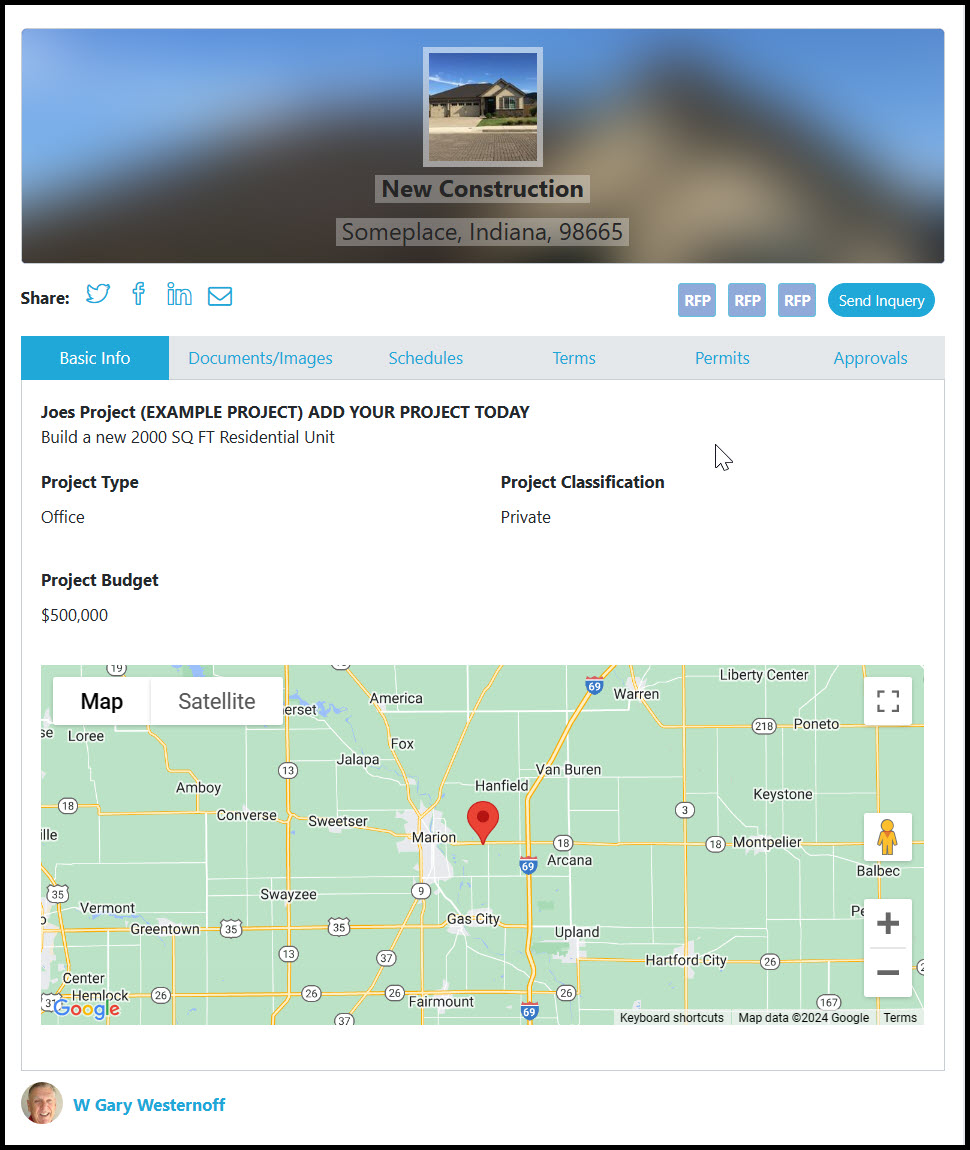Image resolution: width=970 pixels, height=1150 pixels.
Task: Share the project via email
Action: pyautogui.click(x=220, y=295)
